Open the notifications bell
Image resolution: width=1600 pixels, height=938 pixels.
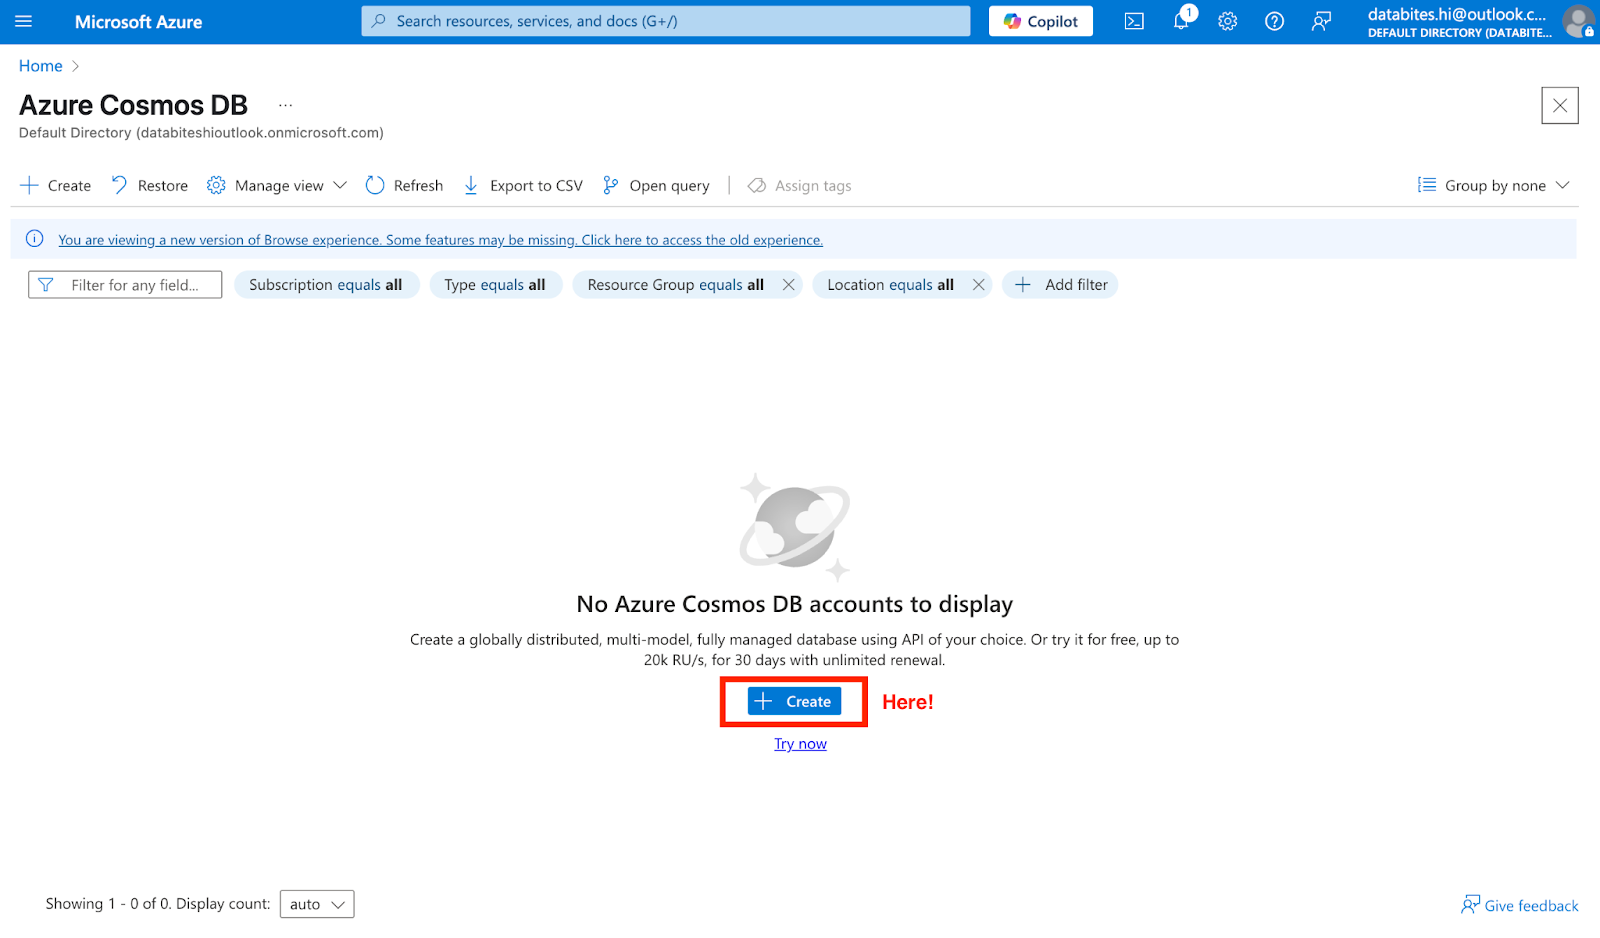tap(1182, 21)
